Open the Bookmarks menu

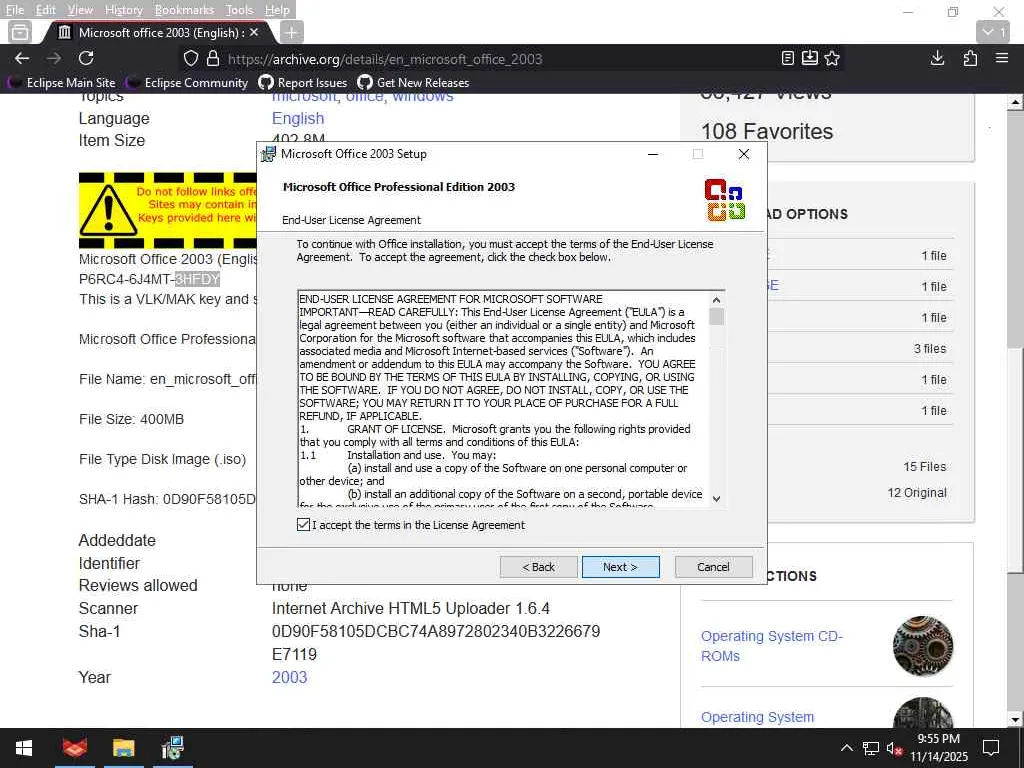[184, 10]
